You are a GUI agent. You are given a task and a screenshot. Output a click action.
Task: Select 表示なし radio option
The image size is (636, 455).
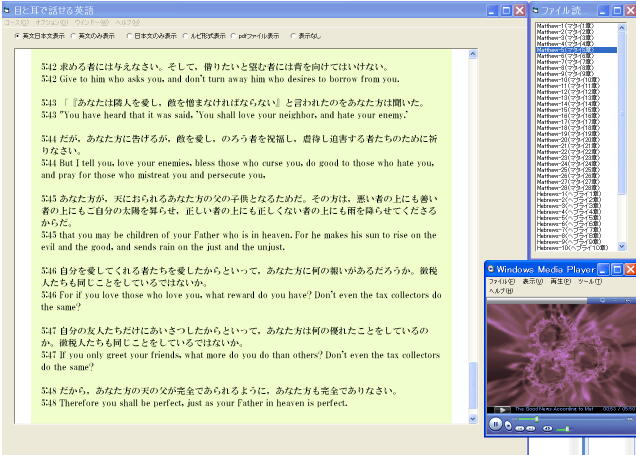tap(306, 36)
